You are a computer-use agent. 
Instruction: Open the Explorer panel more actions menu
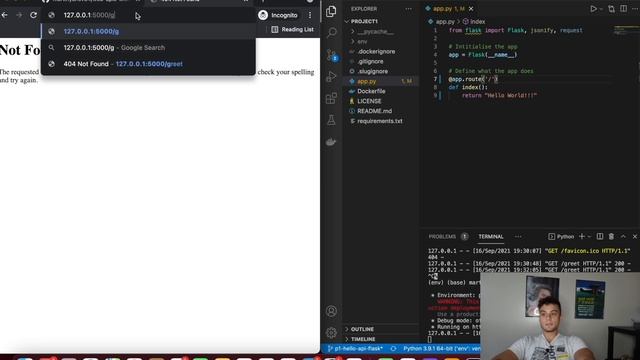(x=409, y=9)
